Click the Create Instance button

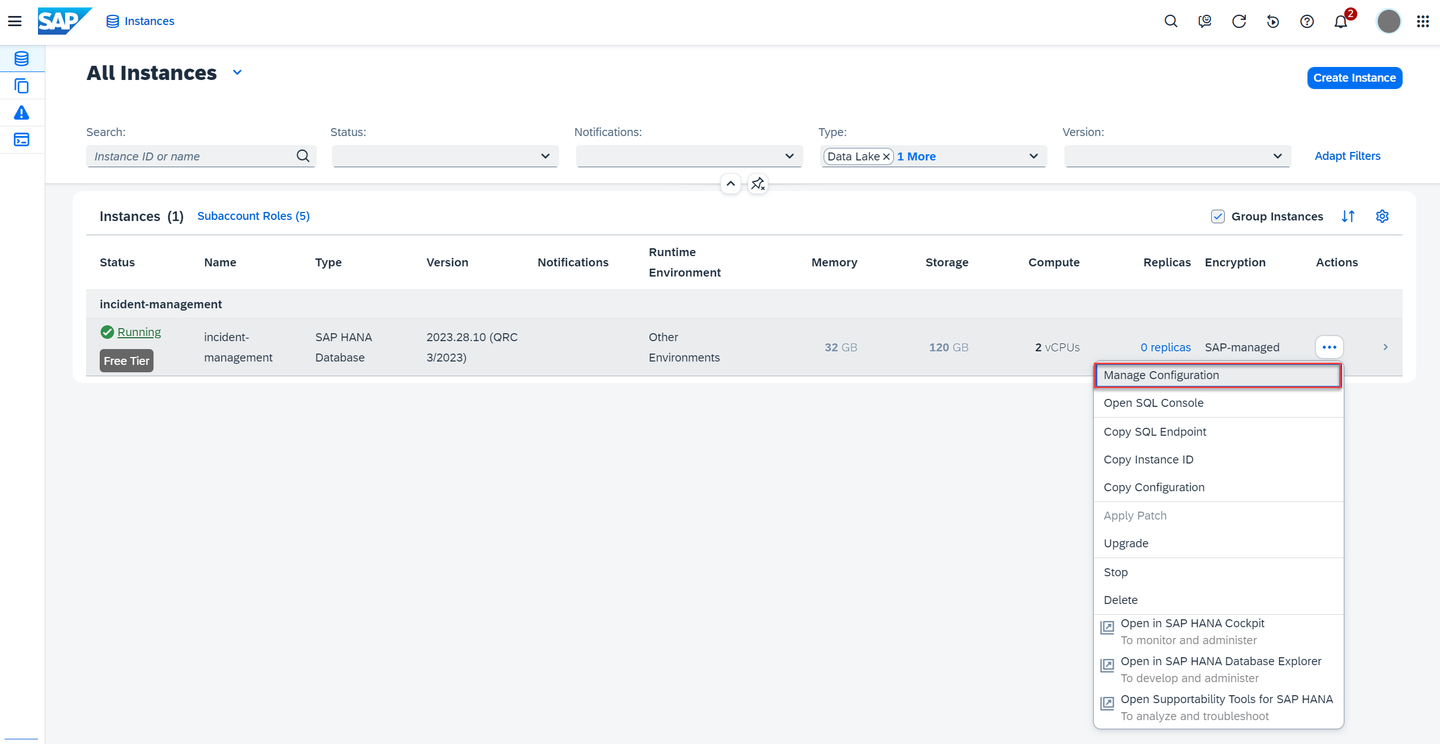pyautogui.click(x=1354, y=78)
